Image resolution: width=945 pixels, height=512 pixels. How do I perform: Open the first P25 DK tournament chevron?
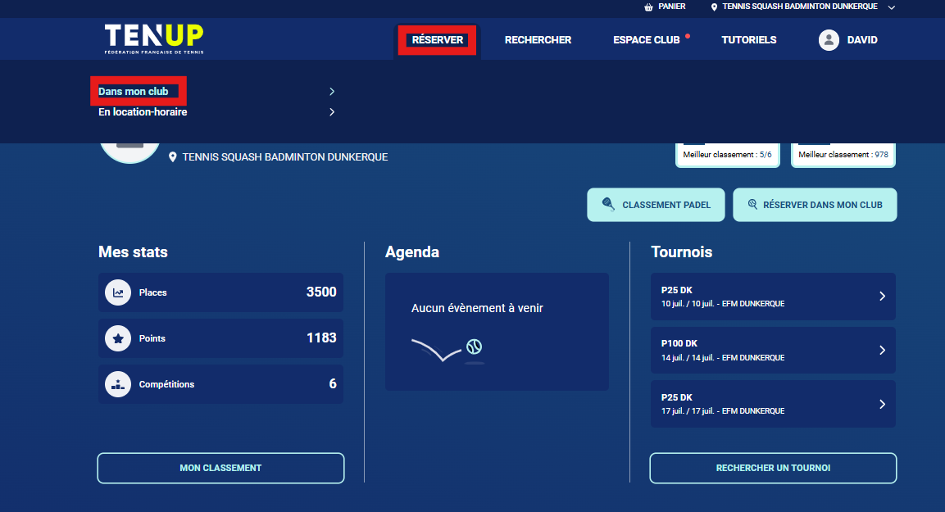click(881, 296)
